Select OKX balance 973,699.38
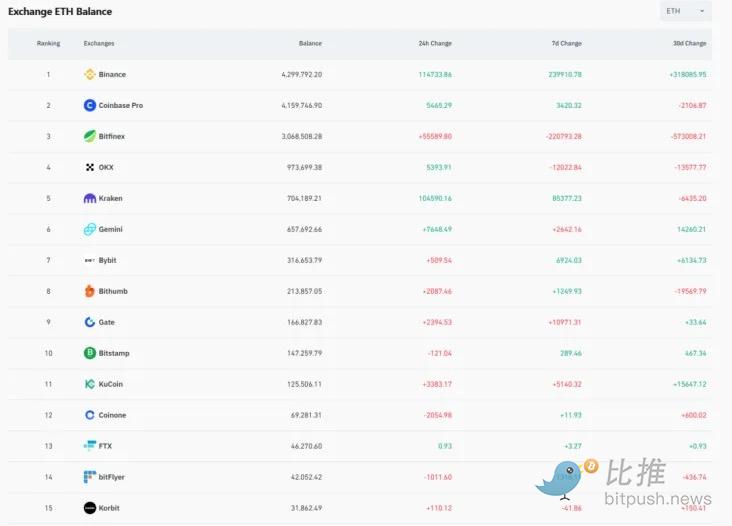This screenshot has width=732, height=526. tap(304, 168)
